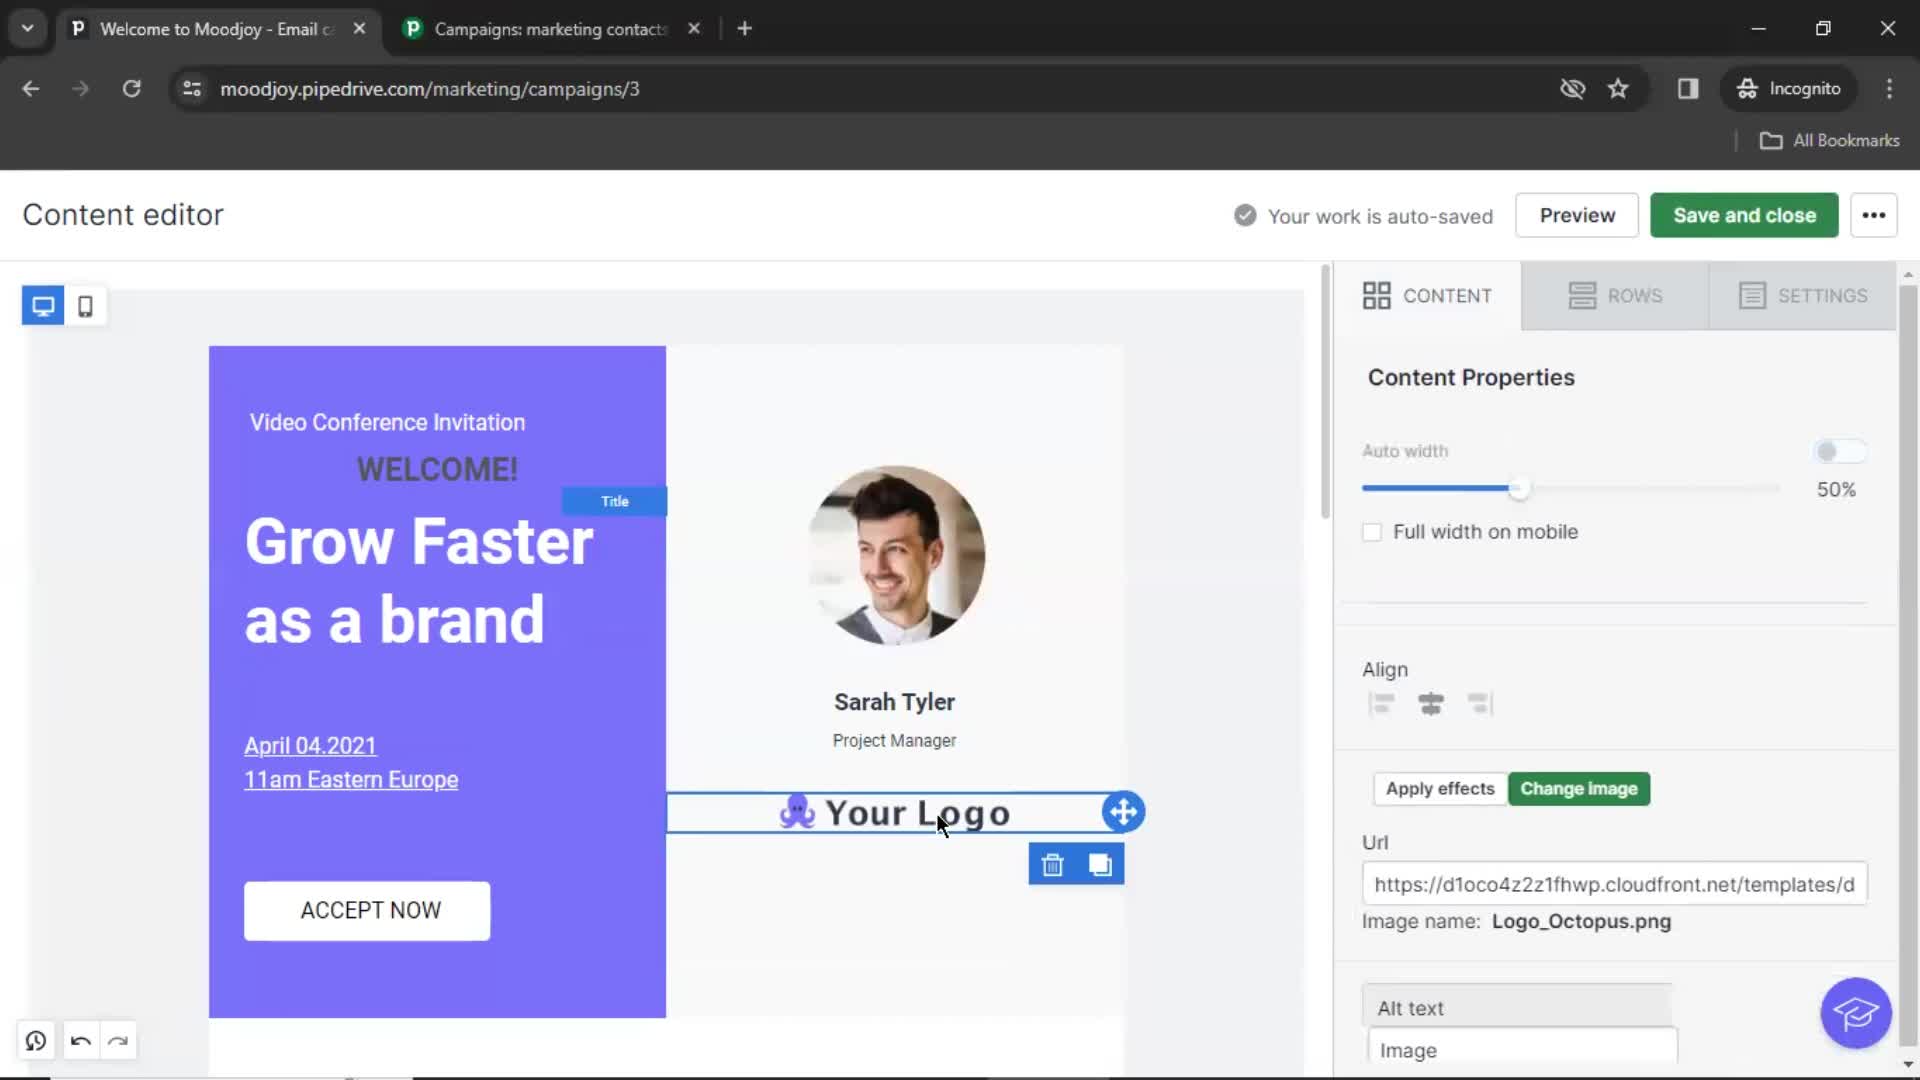Click the undo icon
The height and width of the screenshot is (1080, 1920).
point(79,1040)
